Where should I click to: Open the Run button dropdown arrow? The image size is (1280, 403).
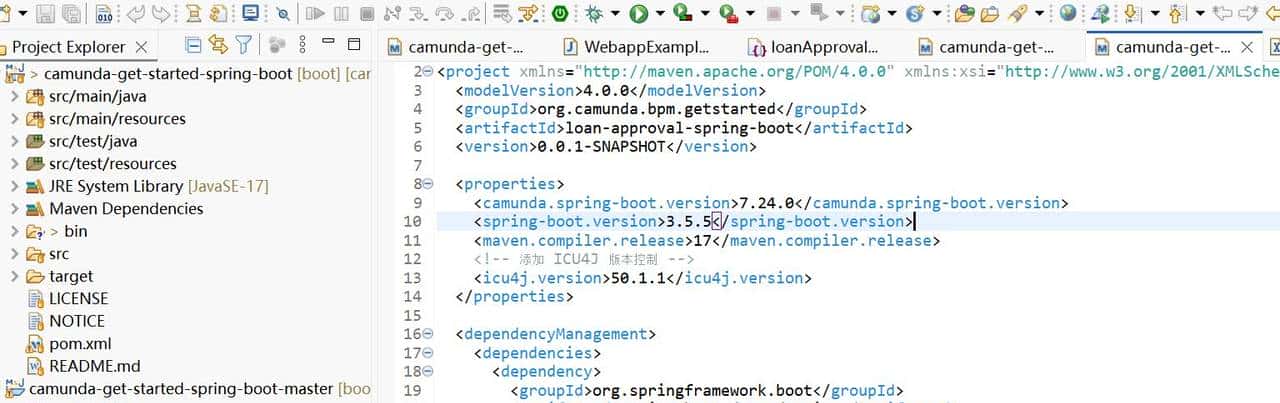[661, 14]
